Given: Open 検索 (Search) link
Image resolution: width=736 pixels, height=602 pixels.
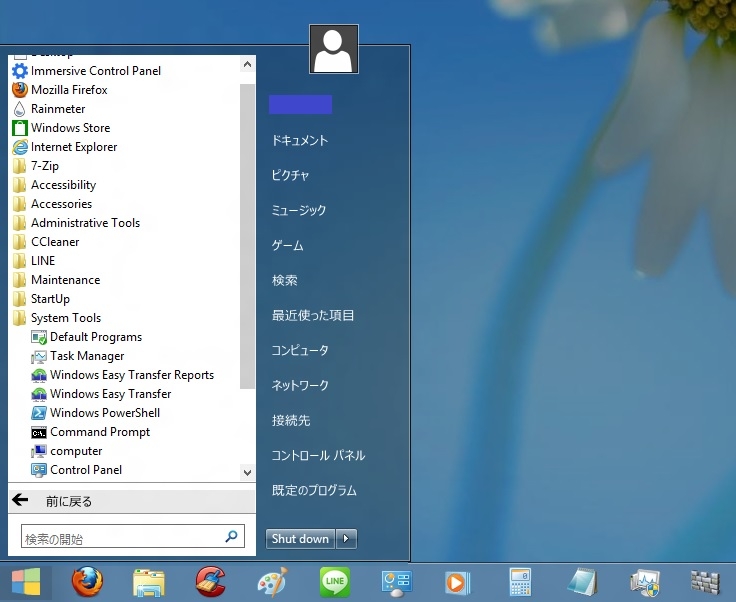Looking at the screenshot, I should [284, 280].
